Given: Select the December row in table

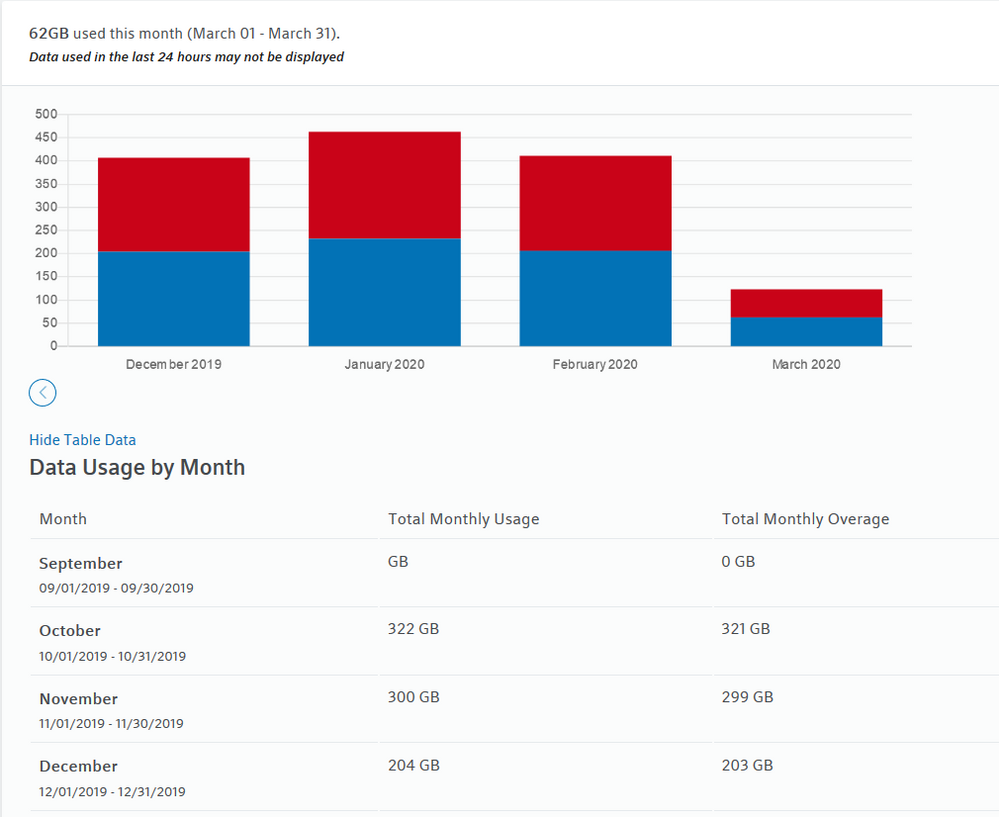Looking at the screenshot, I should [78, 766].
